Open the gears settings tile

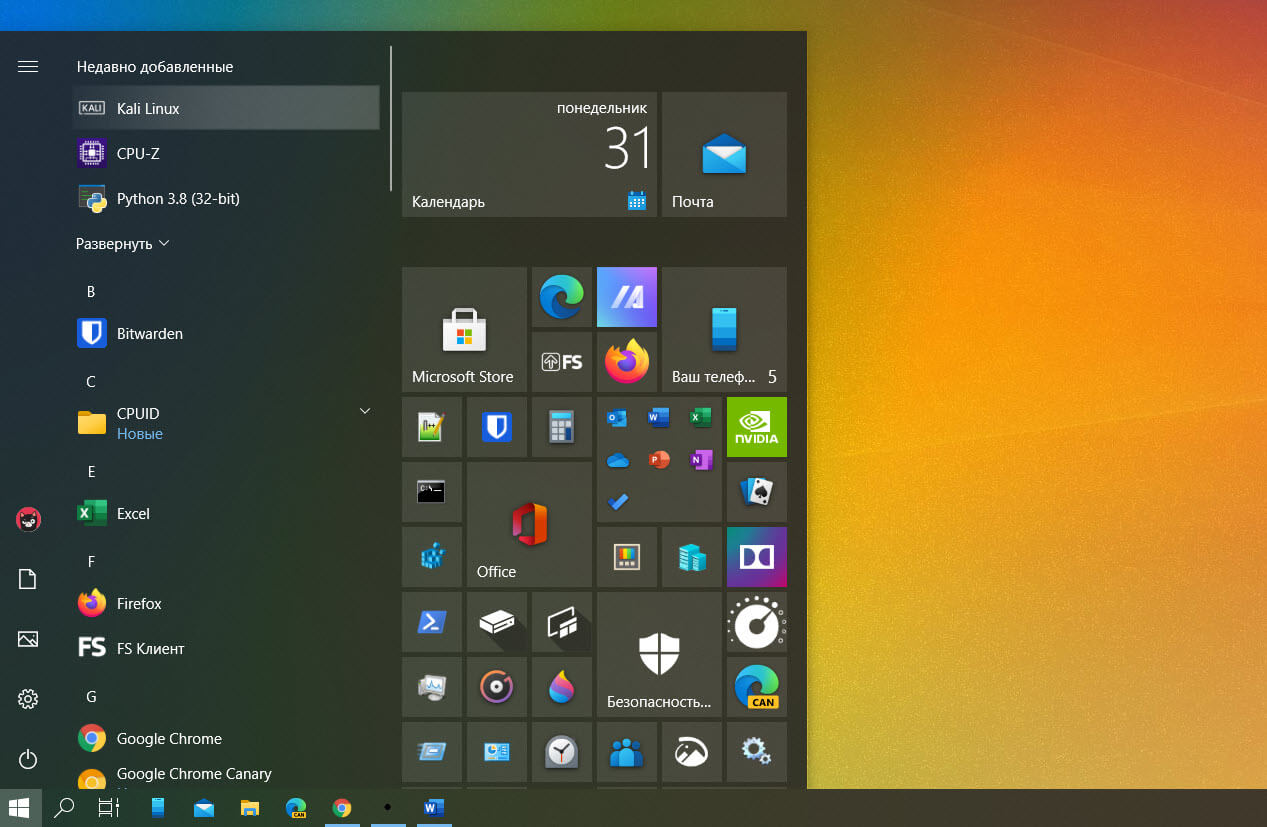757,752
